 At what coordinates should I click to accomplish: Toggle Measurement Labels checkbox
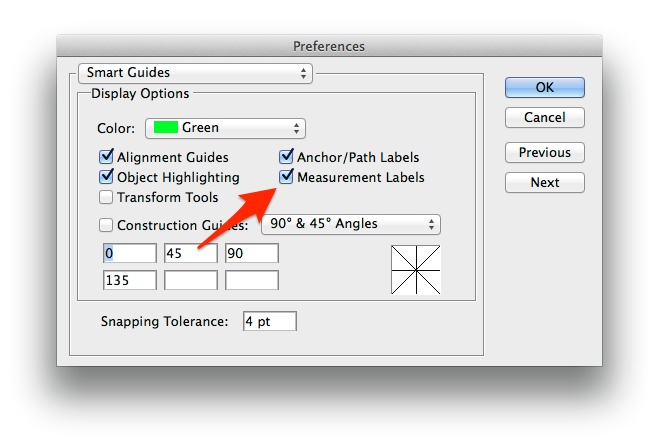(286, 176)
